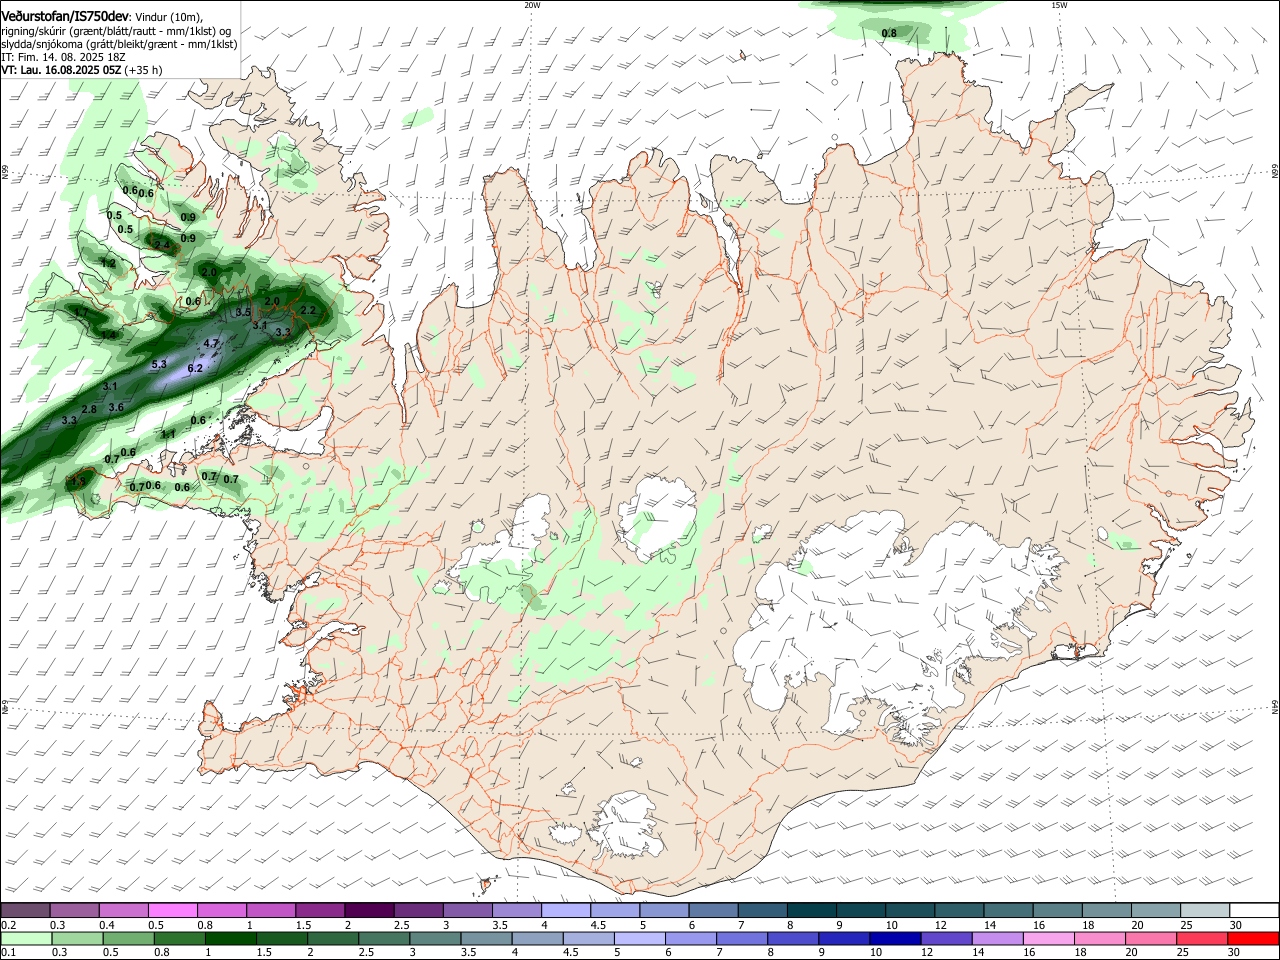The height and width of the screenshot is (960, 1280).
Task: Pick the white 30+ snow legend swatch
Action: click(1254, 910)
